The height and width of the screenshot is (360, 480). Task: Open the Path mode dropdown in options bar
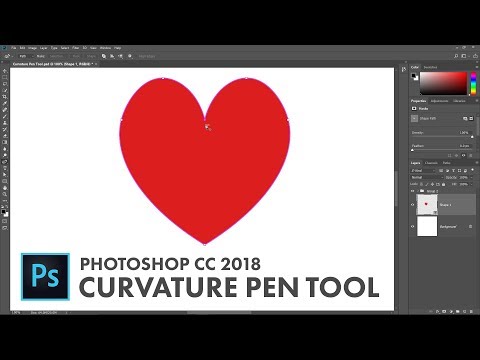pos(26,56)
